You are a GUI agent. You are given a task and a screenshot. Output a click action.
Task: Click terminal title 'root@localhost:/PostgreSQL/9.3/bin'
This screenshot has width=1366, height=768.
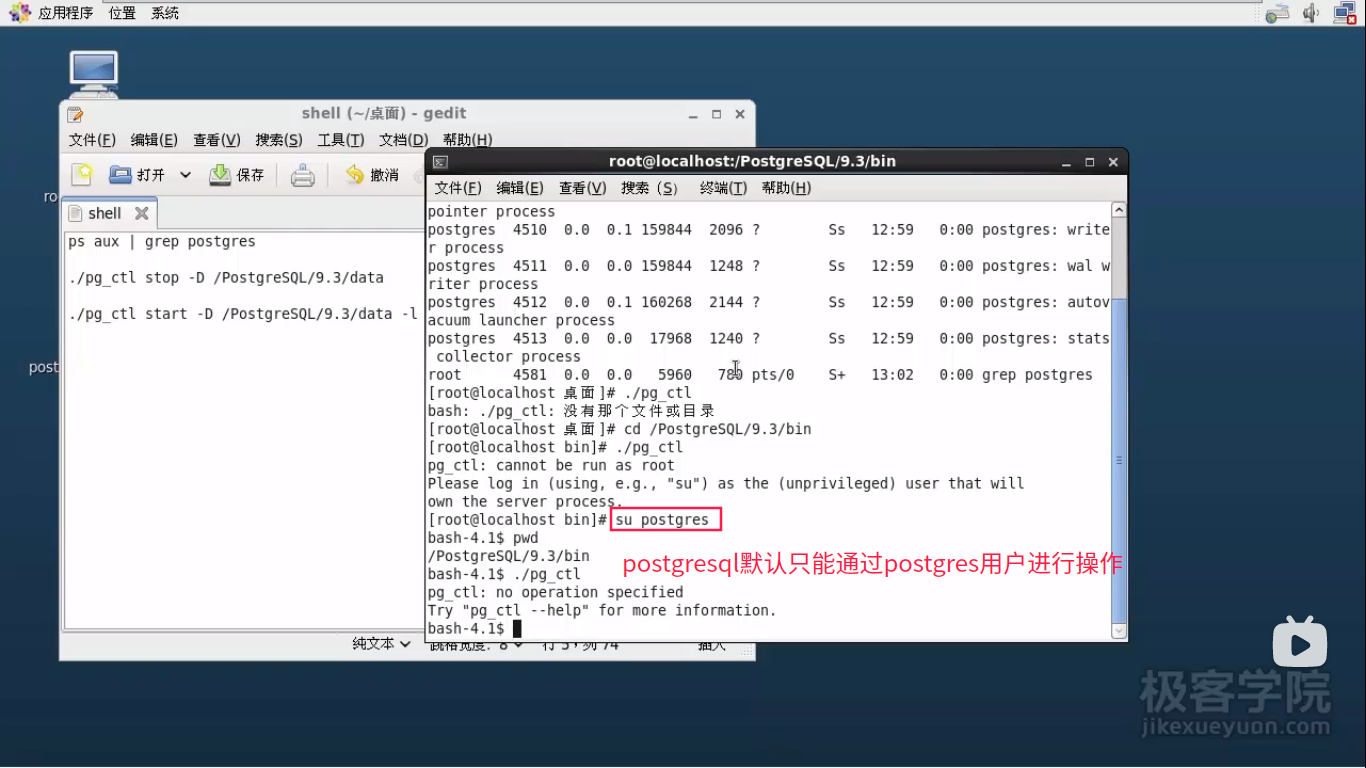[752, 161]
